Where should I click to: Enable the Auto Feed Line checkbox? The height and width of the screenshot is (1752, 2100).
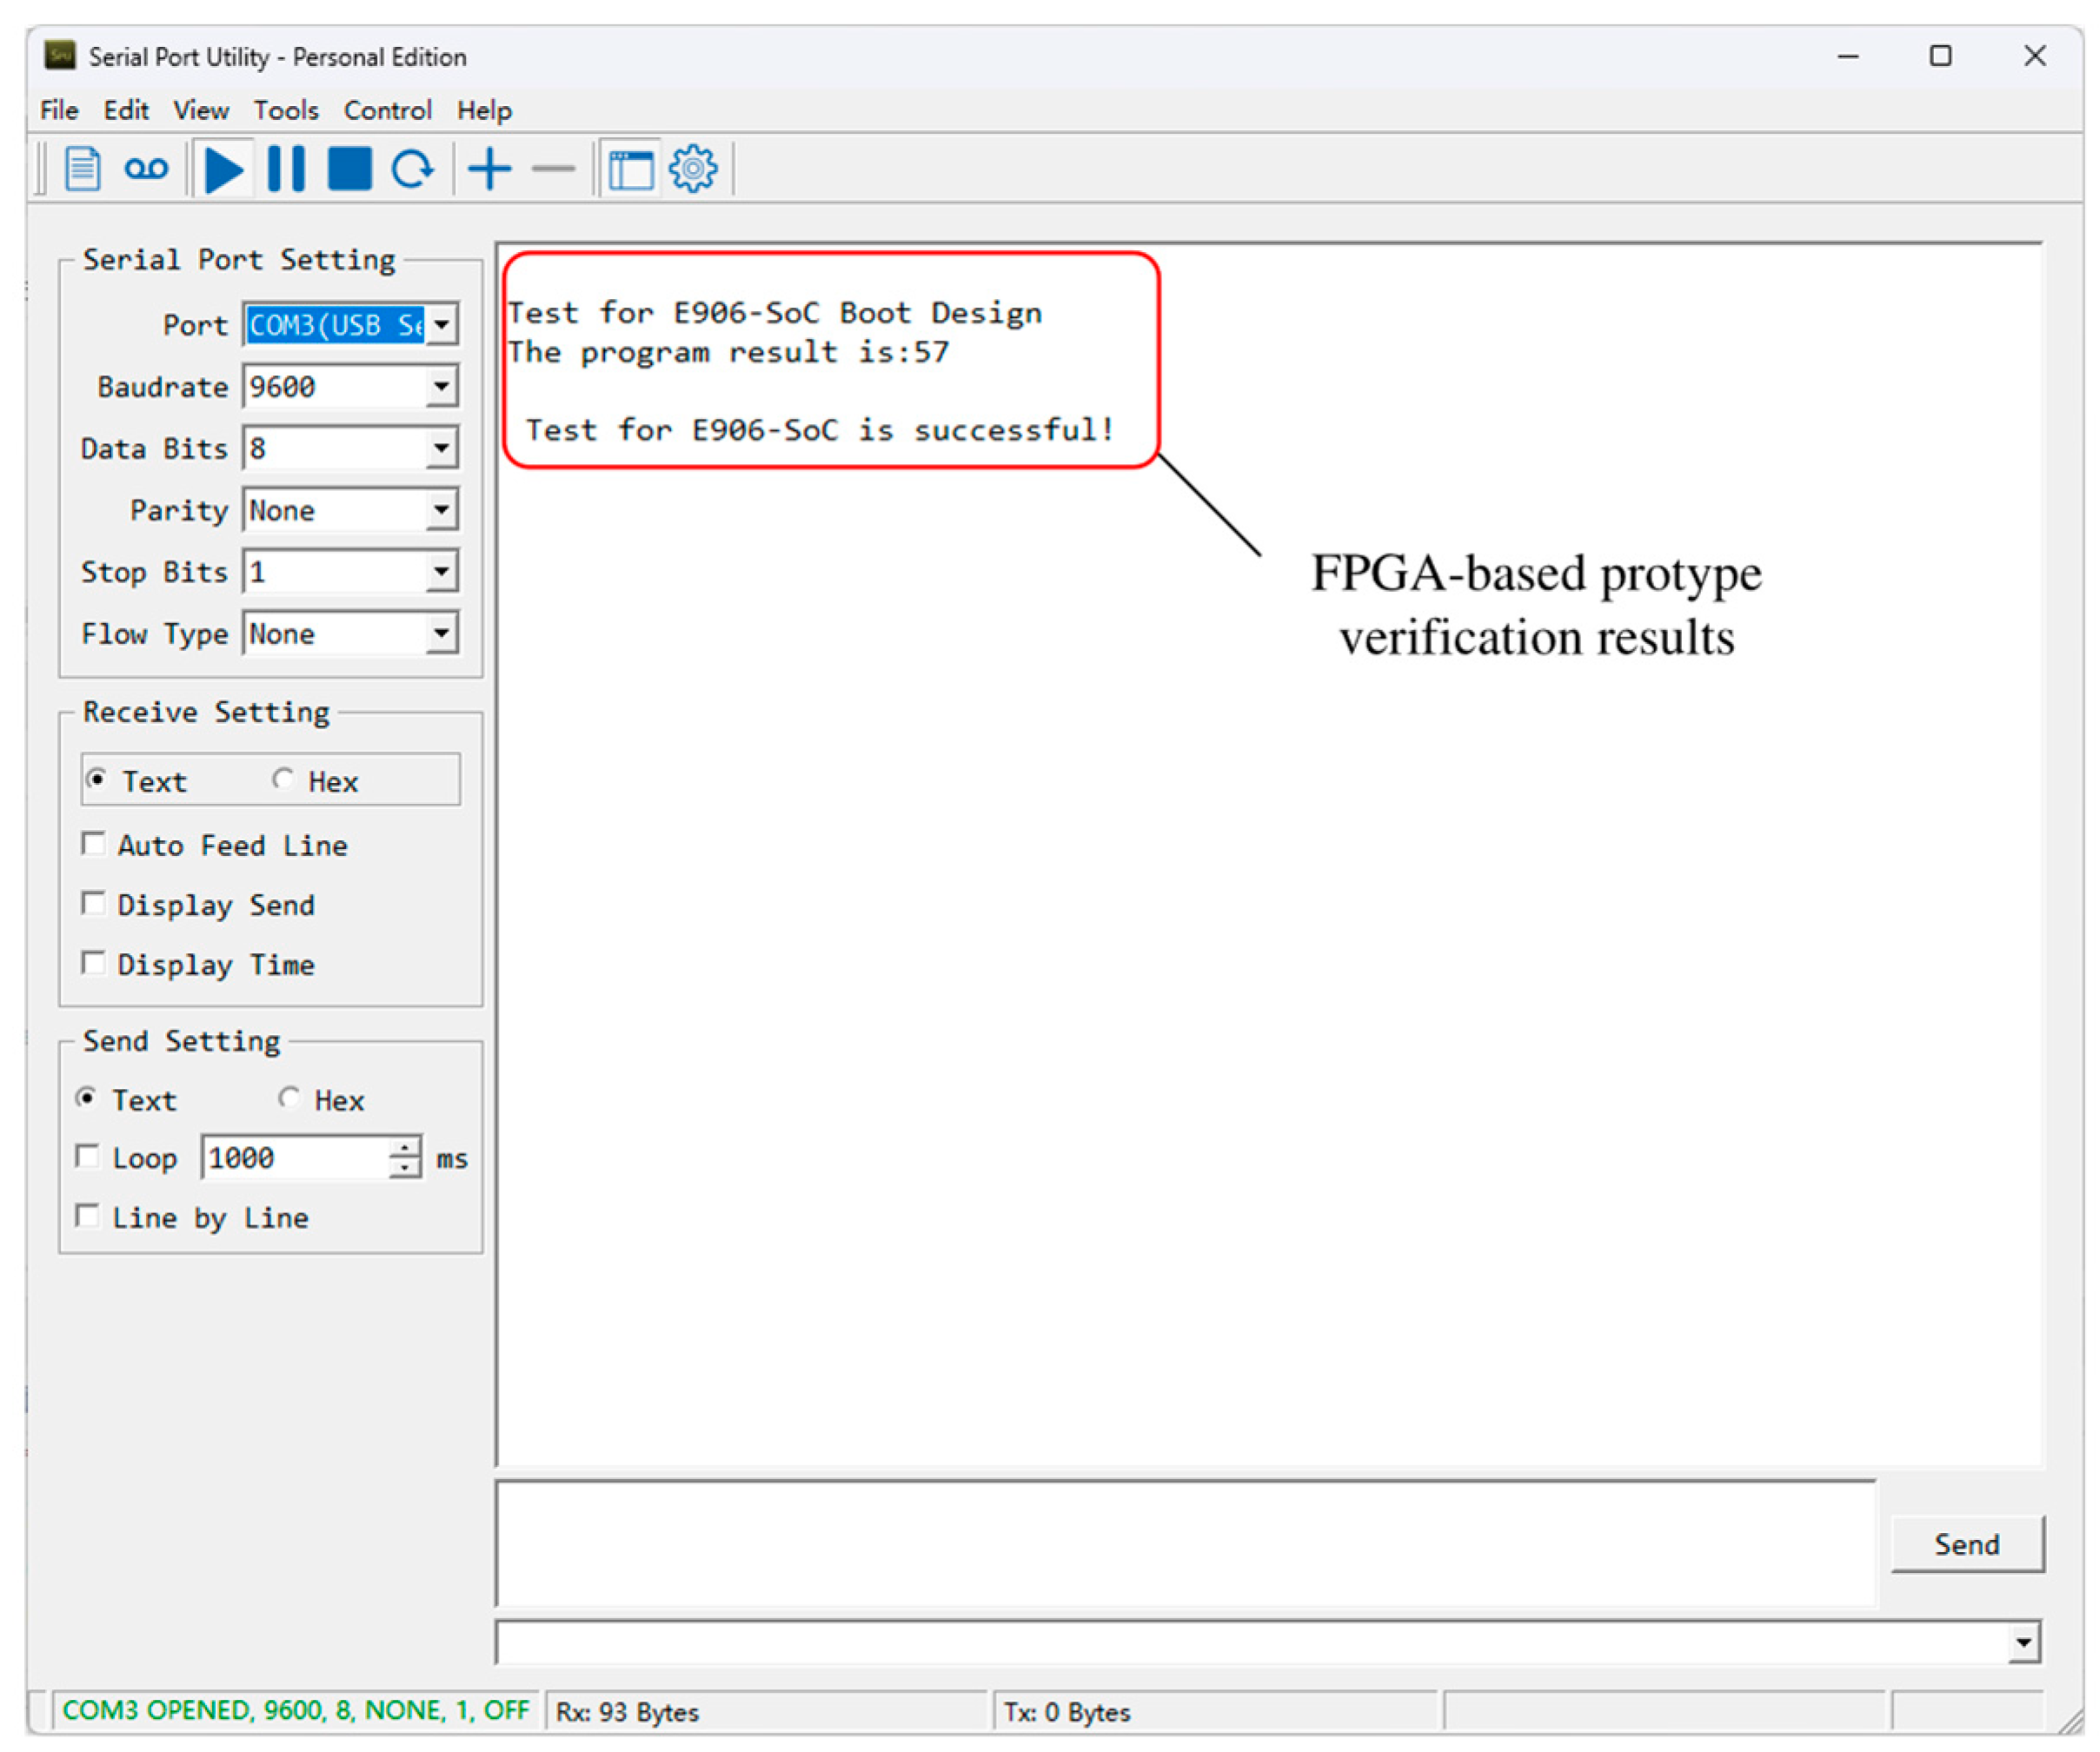coord(93,845)
